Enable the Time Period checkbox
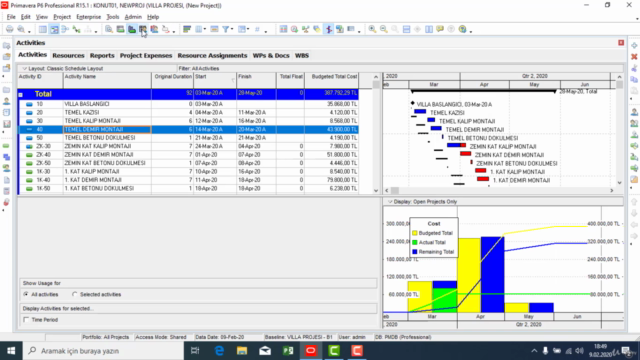640x360 pixels. coord(27,320)
